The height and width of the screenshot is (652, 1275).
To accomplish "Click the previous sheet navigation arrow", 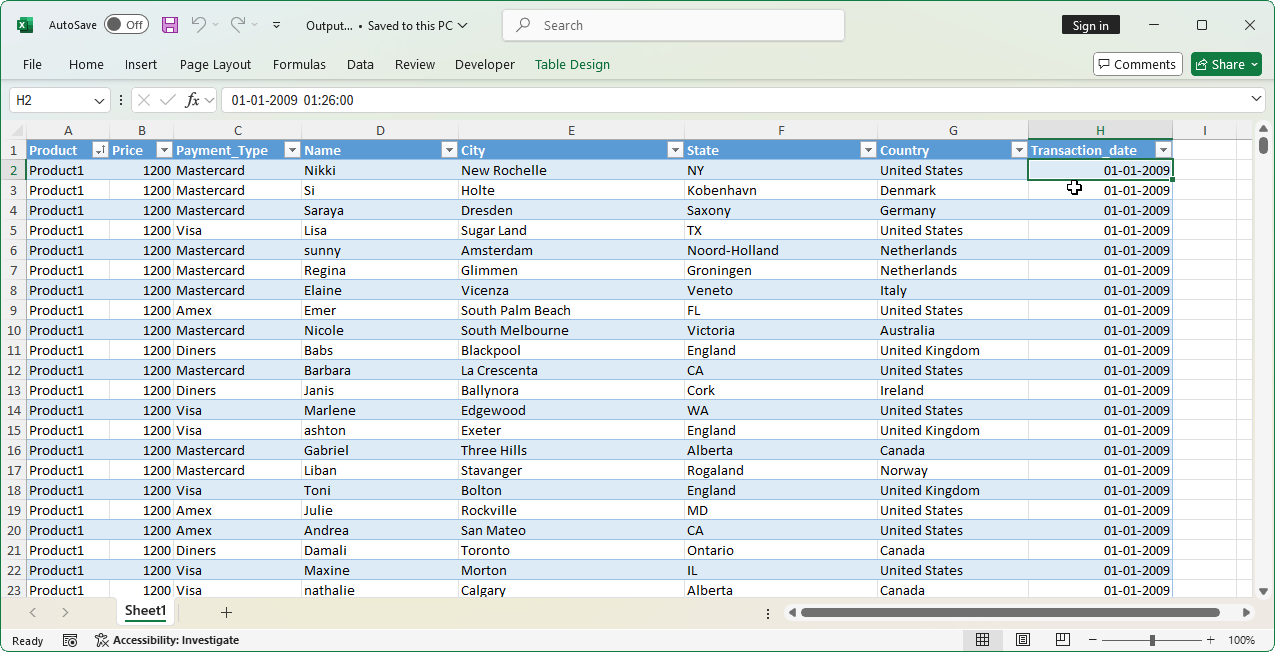I will click(x=33, y=612).
